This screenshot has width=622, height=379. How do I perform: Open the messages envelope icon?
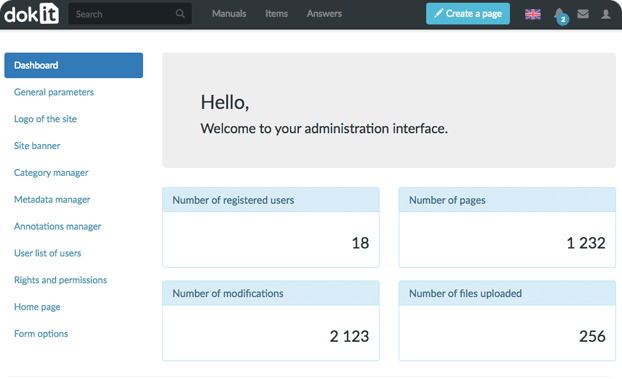coord(583,14)
